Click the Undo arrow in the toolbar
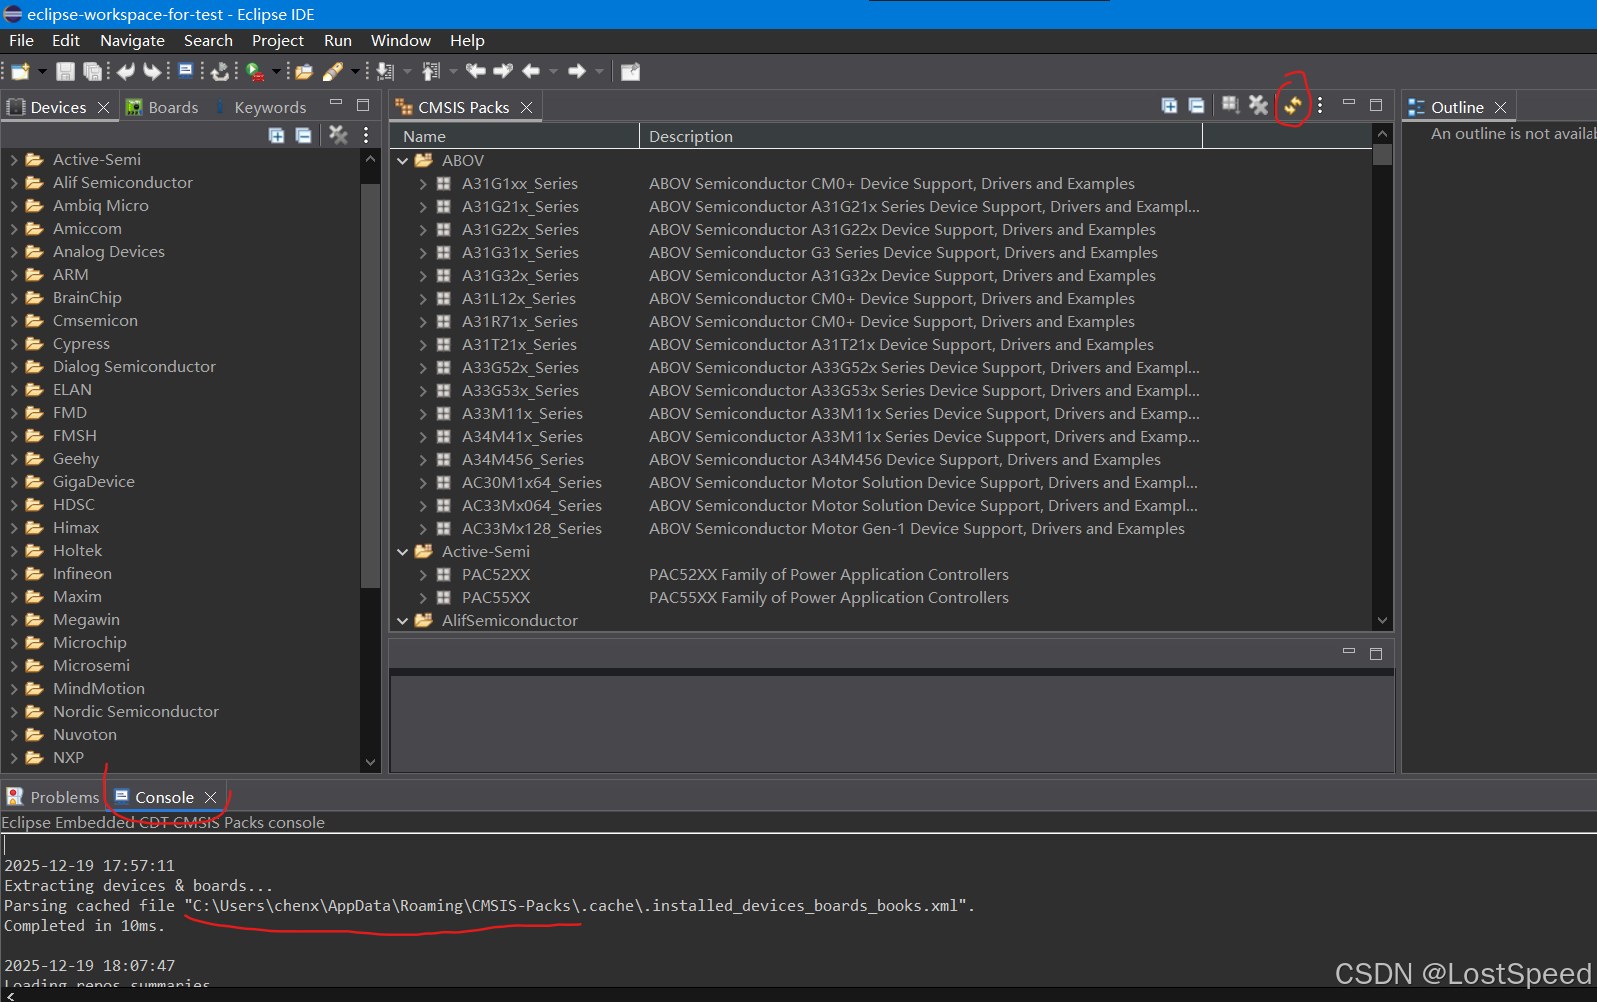 (x=126, y=71)
